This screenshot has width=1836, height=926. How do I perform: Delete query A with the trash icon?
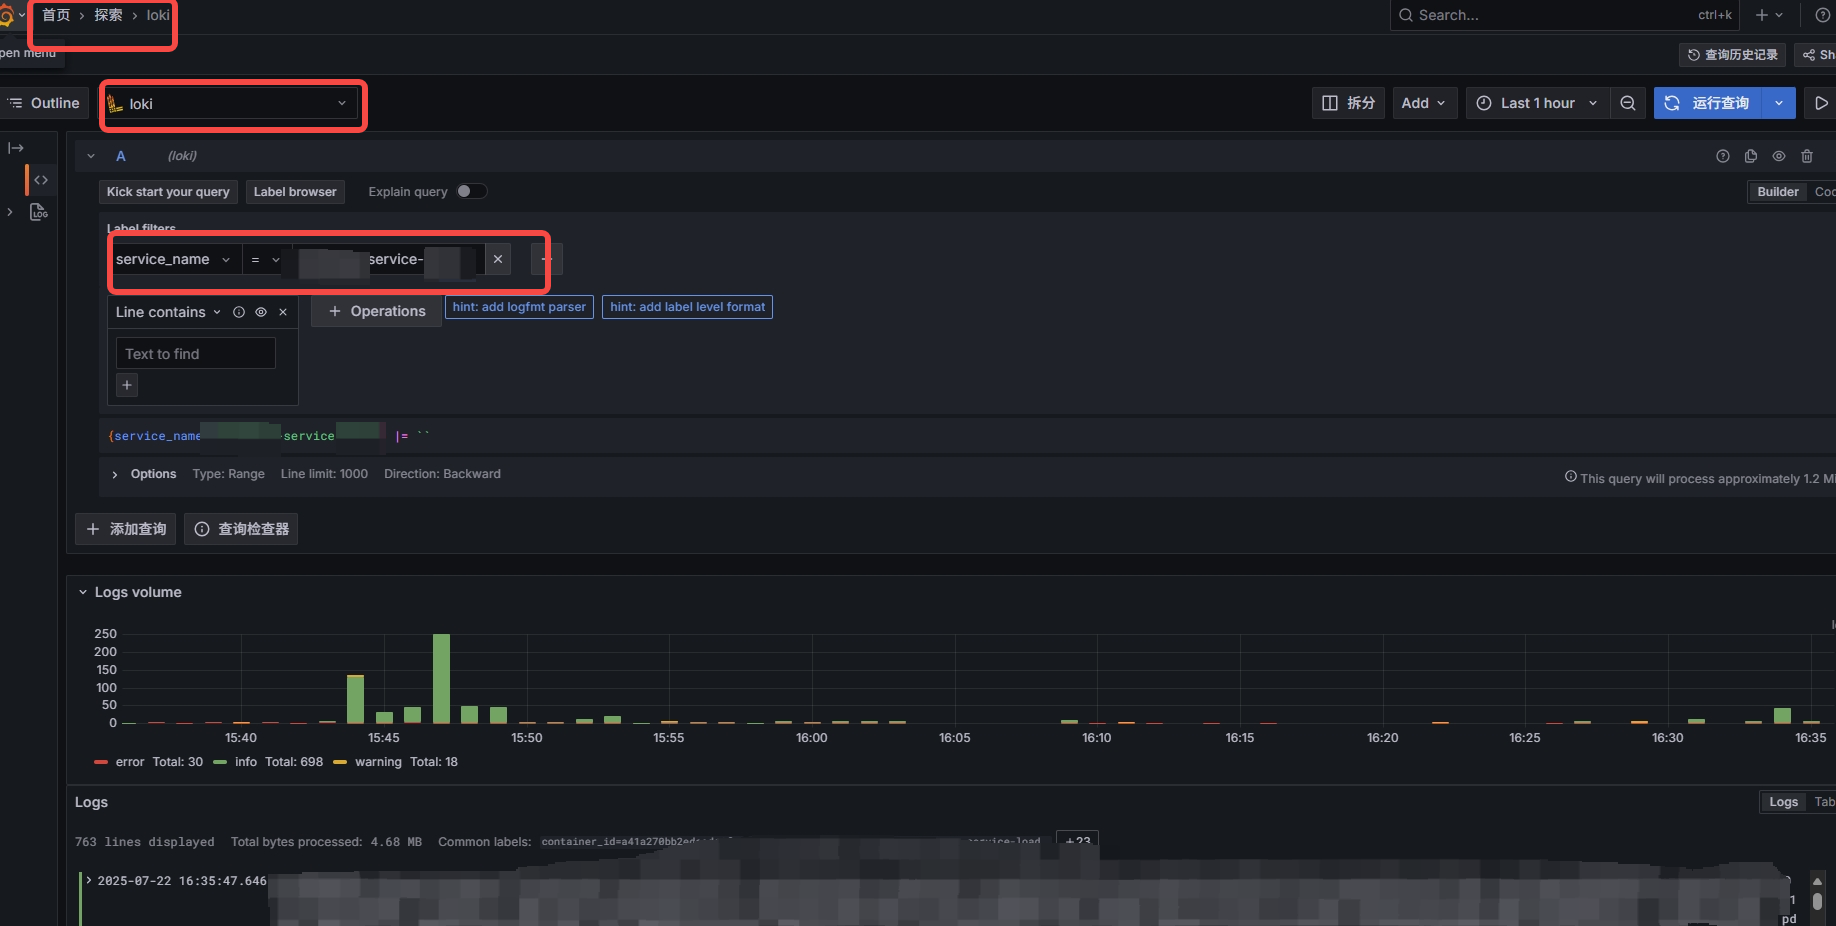click(1807, 156)
